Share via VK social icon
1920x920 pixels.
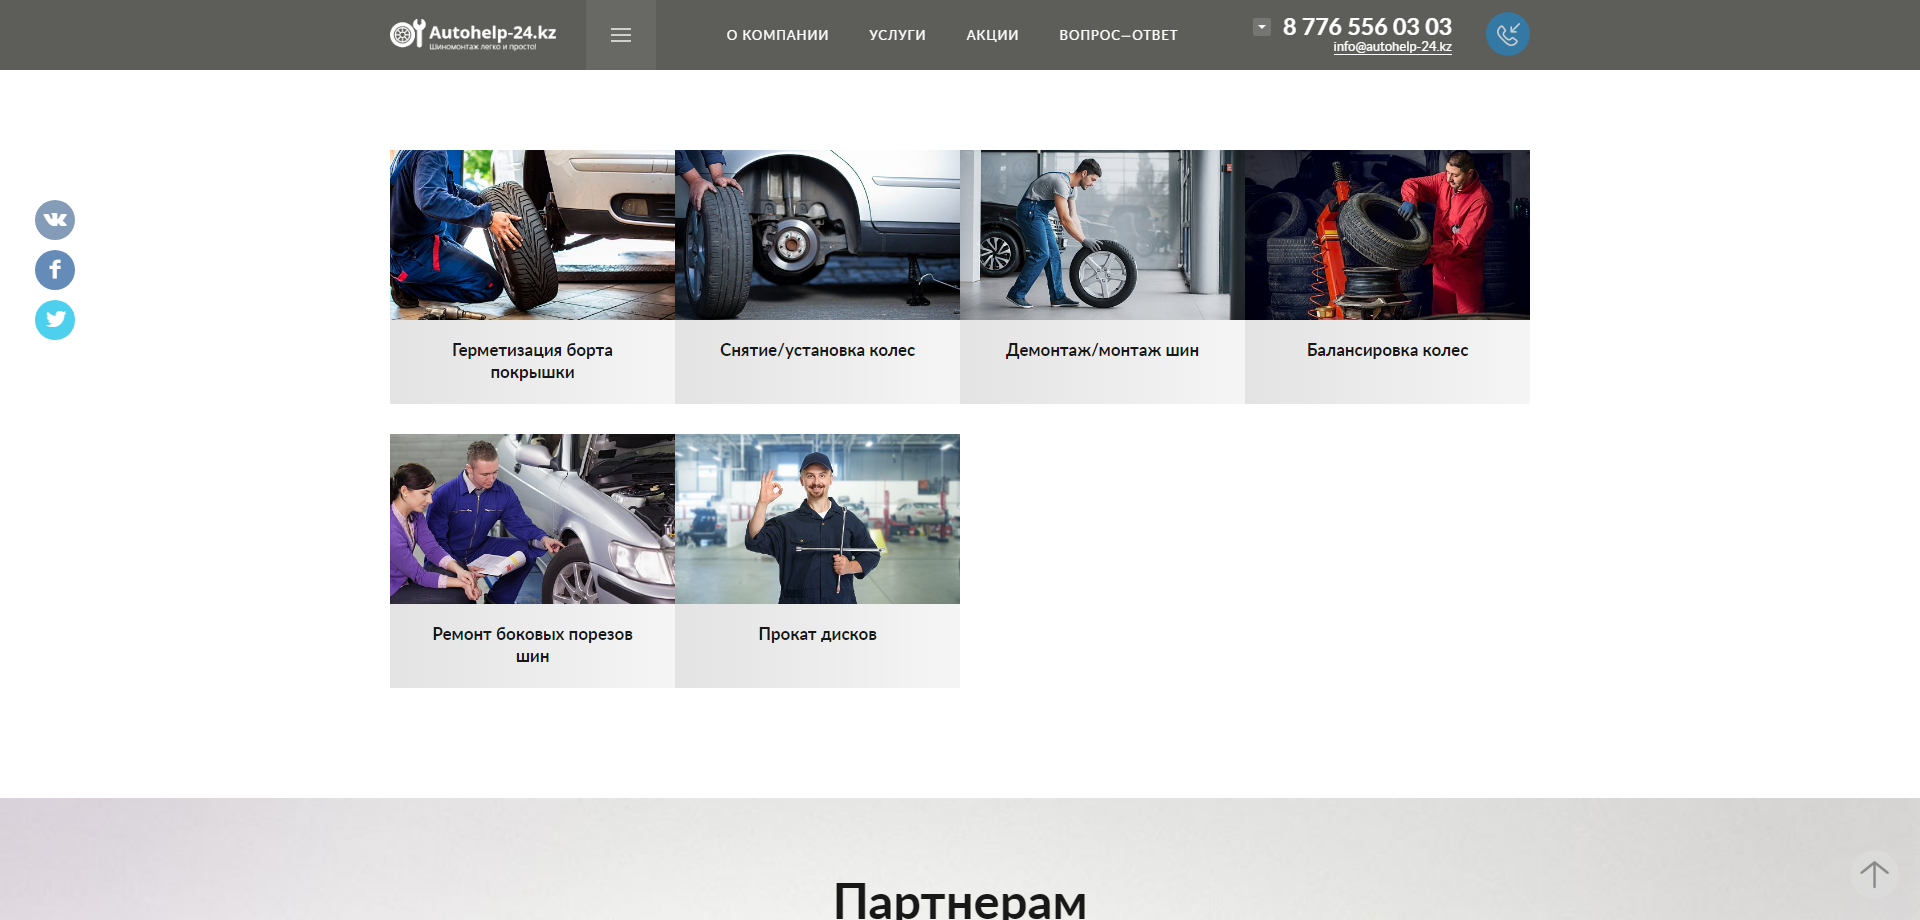click(x=55, y=220)
